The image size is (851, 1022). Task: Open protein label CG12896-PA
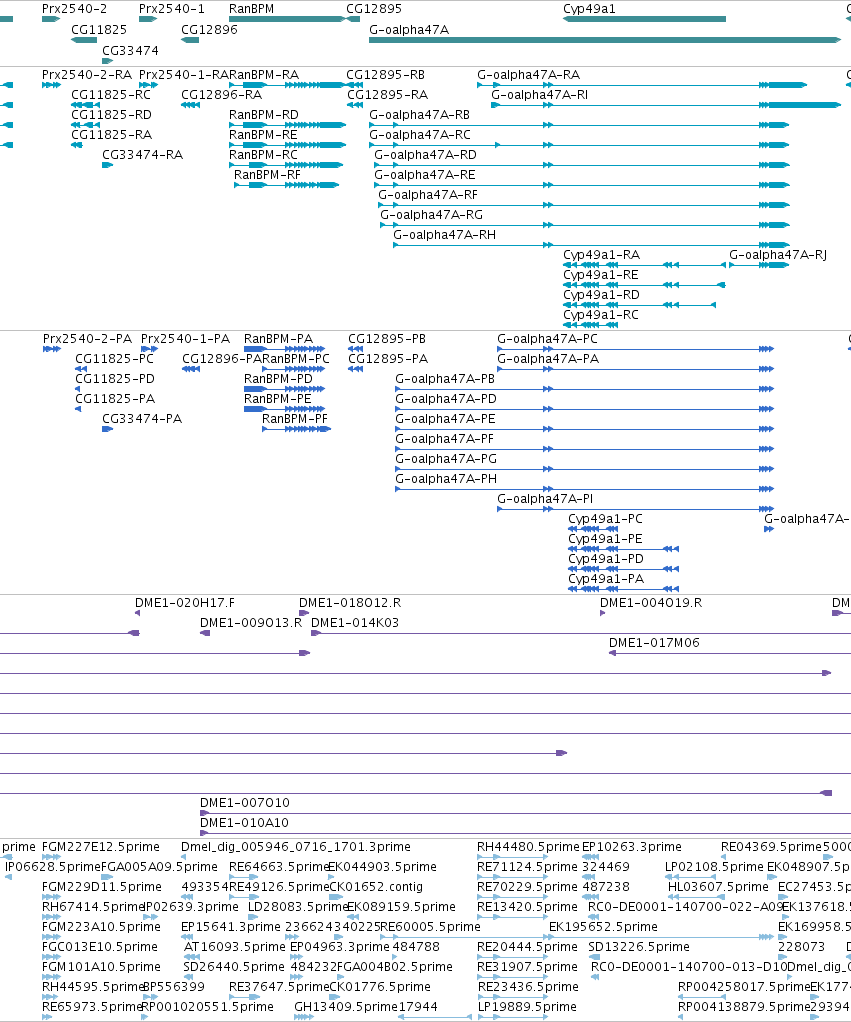(222, 358)
